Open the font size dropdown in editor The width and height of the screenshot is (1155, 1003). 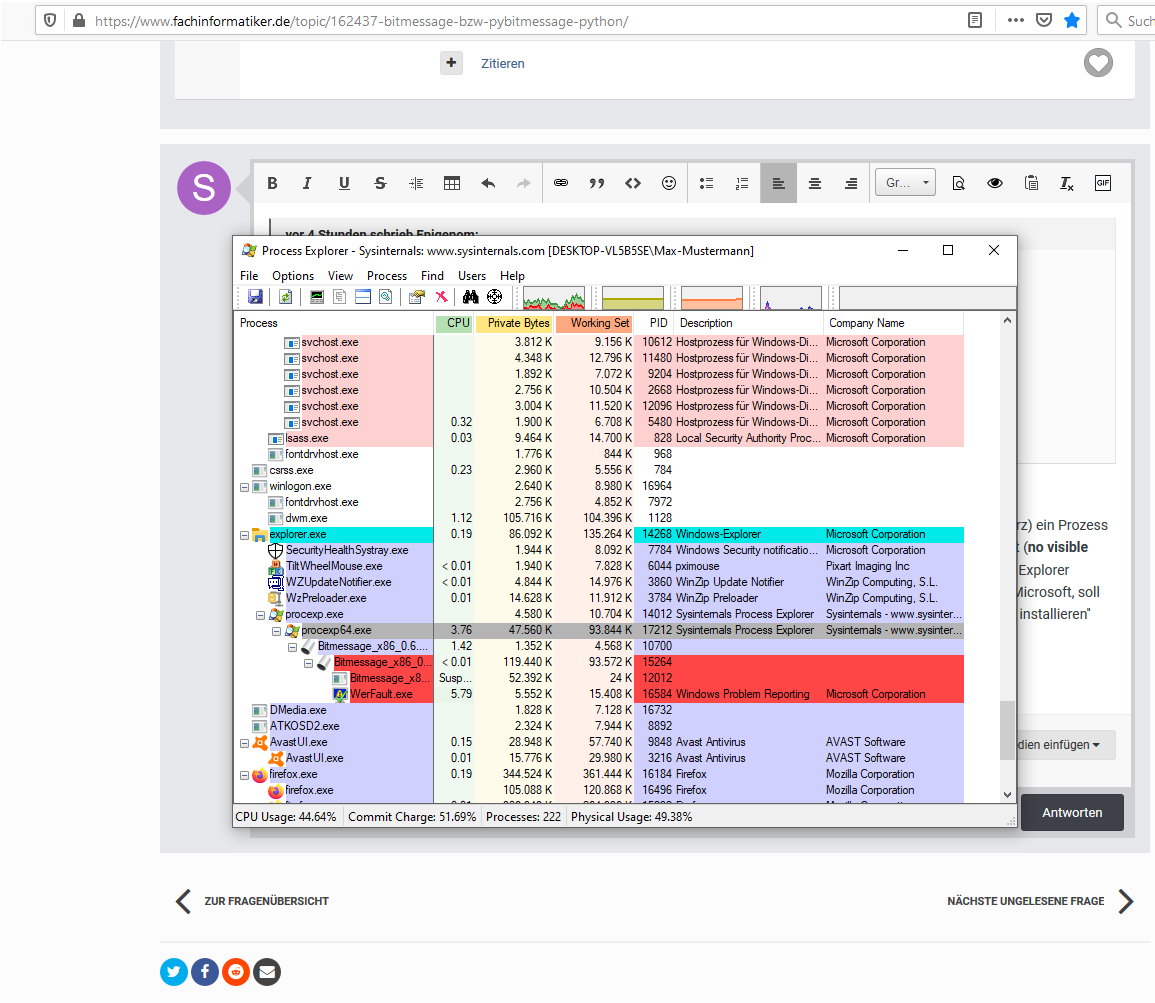[905, 183]
